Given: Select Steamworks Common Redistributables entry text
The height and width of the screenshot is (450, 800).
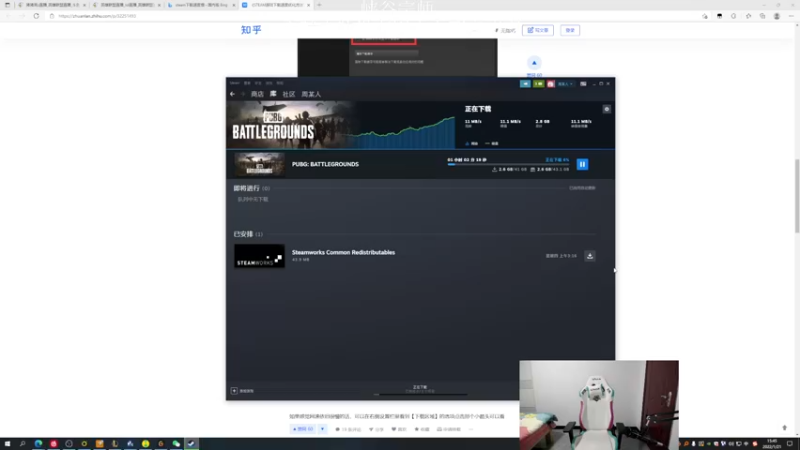Looking at the screenshot, I should pos(343,253).
